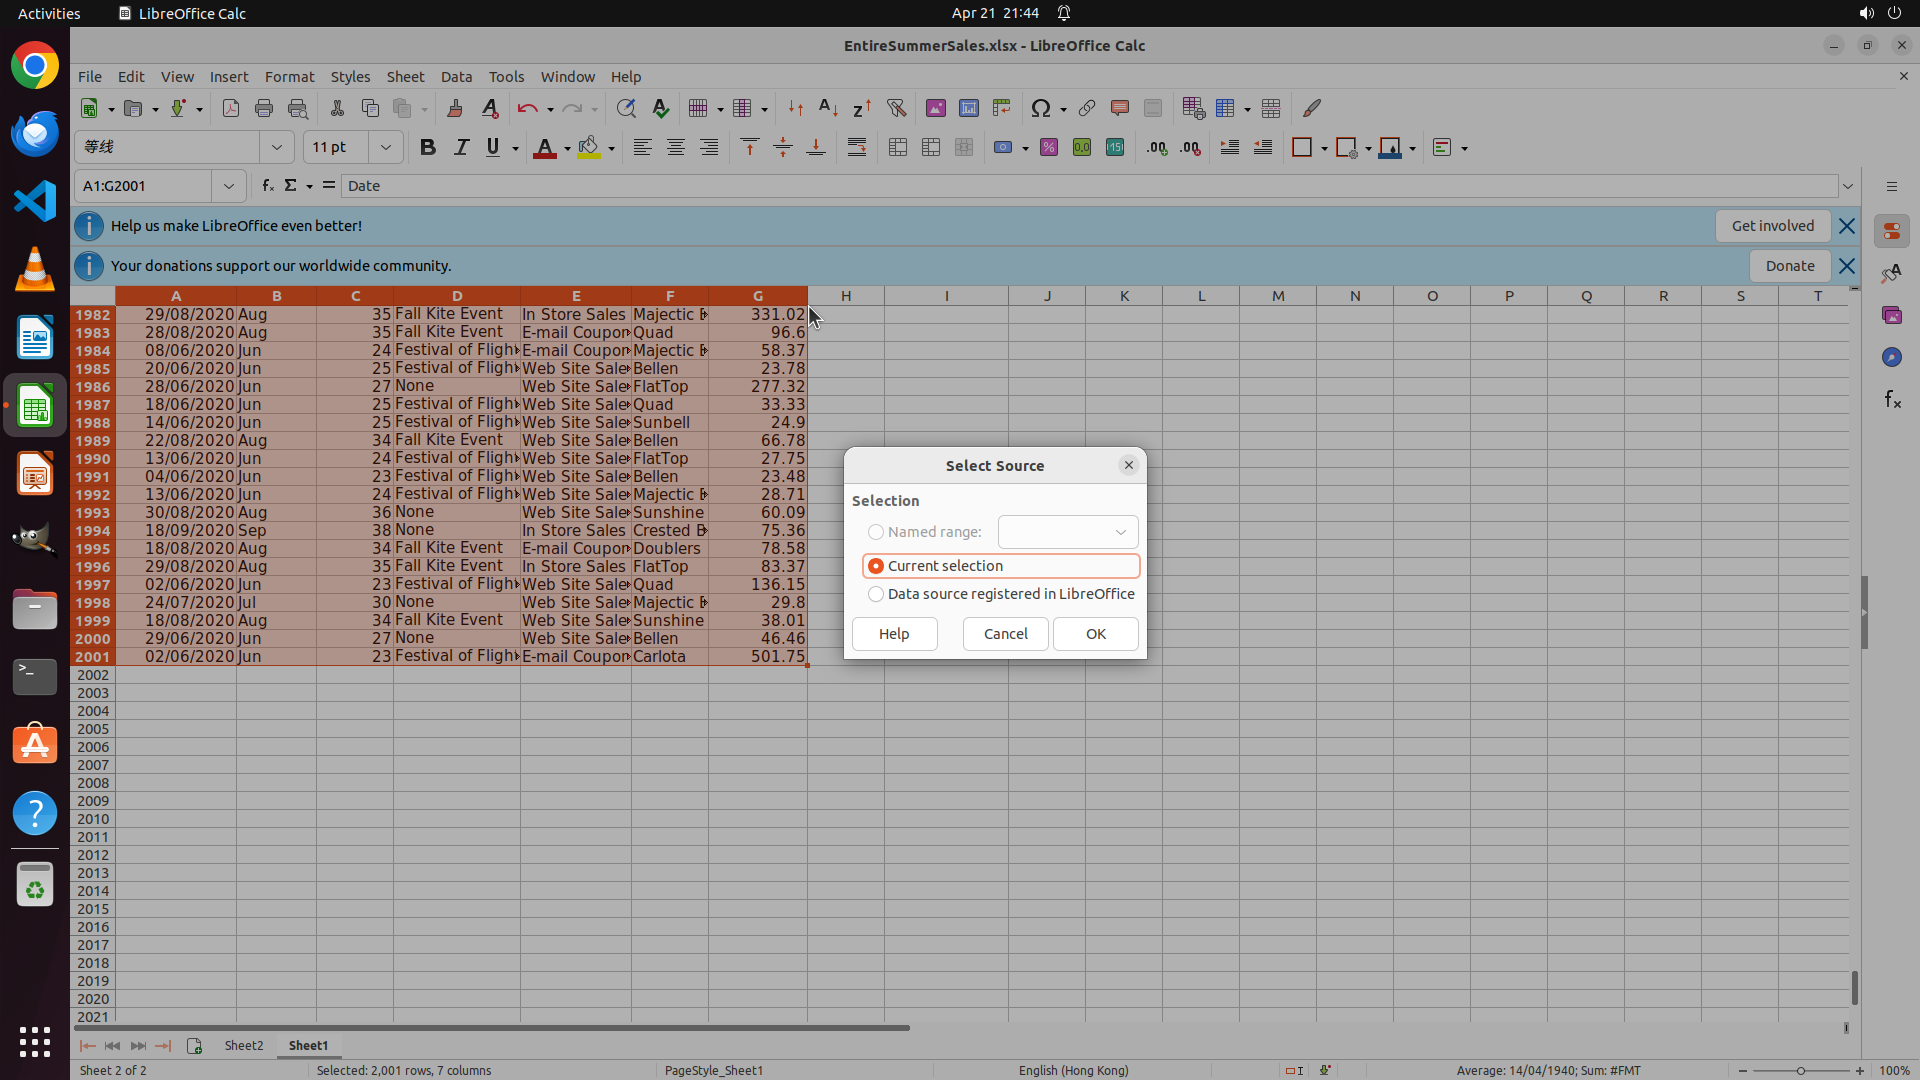Click the Insert Special Character icon

[1040, 108]
